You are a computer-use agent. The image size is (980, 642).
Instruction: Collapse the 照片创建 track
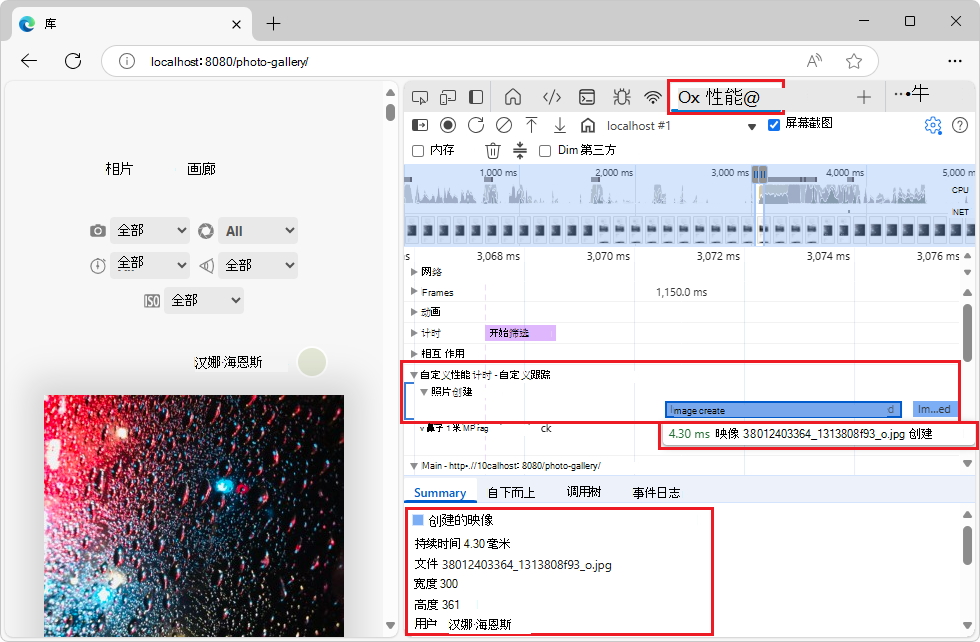pos(425,393)
